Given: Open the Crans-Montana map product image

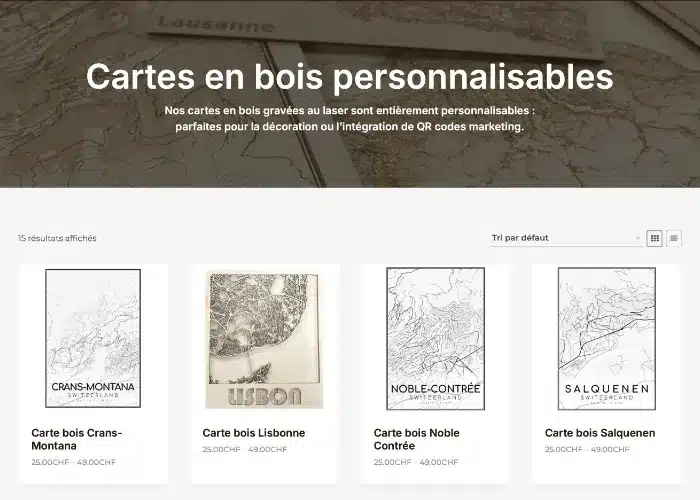Looking at the screenshot, I should tap(93, 338).
